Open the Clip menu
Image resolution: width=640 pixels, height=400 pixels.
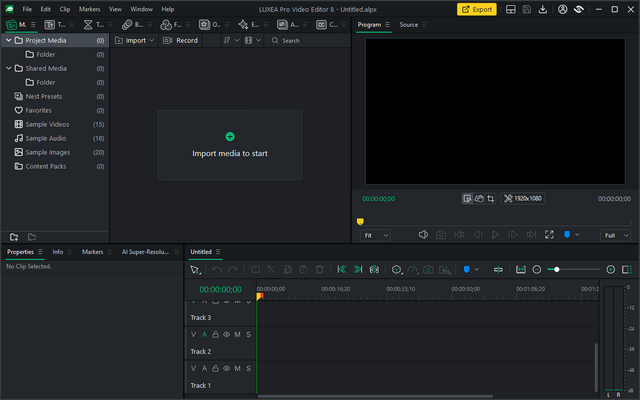click(x=65, y=9)
